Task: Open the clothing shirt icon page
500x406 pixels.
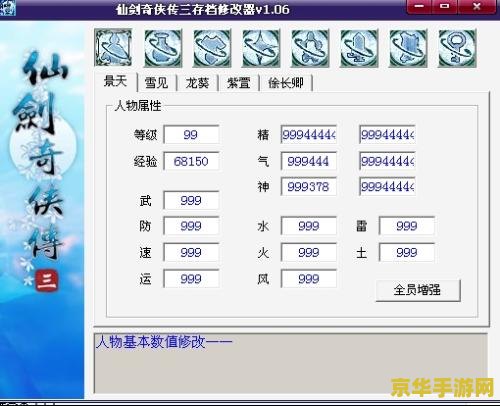Action: pos(212,48)
